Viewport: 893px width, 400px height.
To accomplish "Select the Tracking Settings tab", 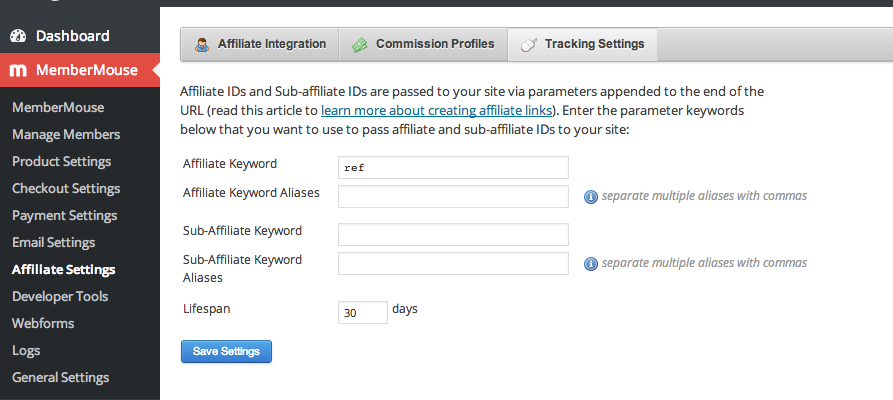I will point(582,44).
